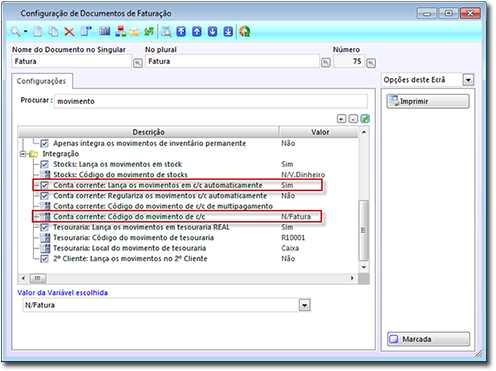496x371 pixels.
Task: Click the scroll down arrow of the list
Action: (364, 267)
